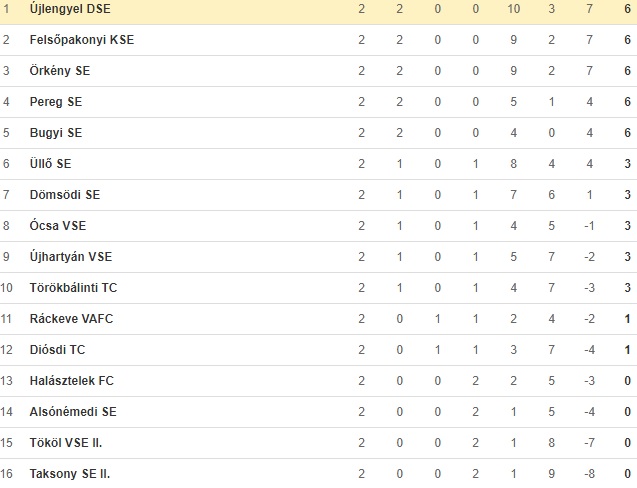The height and width of the screenshot is (488, 637).
Task: Click the Pereg SE team name
Action: (56, 102)
